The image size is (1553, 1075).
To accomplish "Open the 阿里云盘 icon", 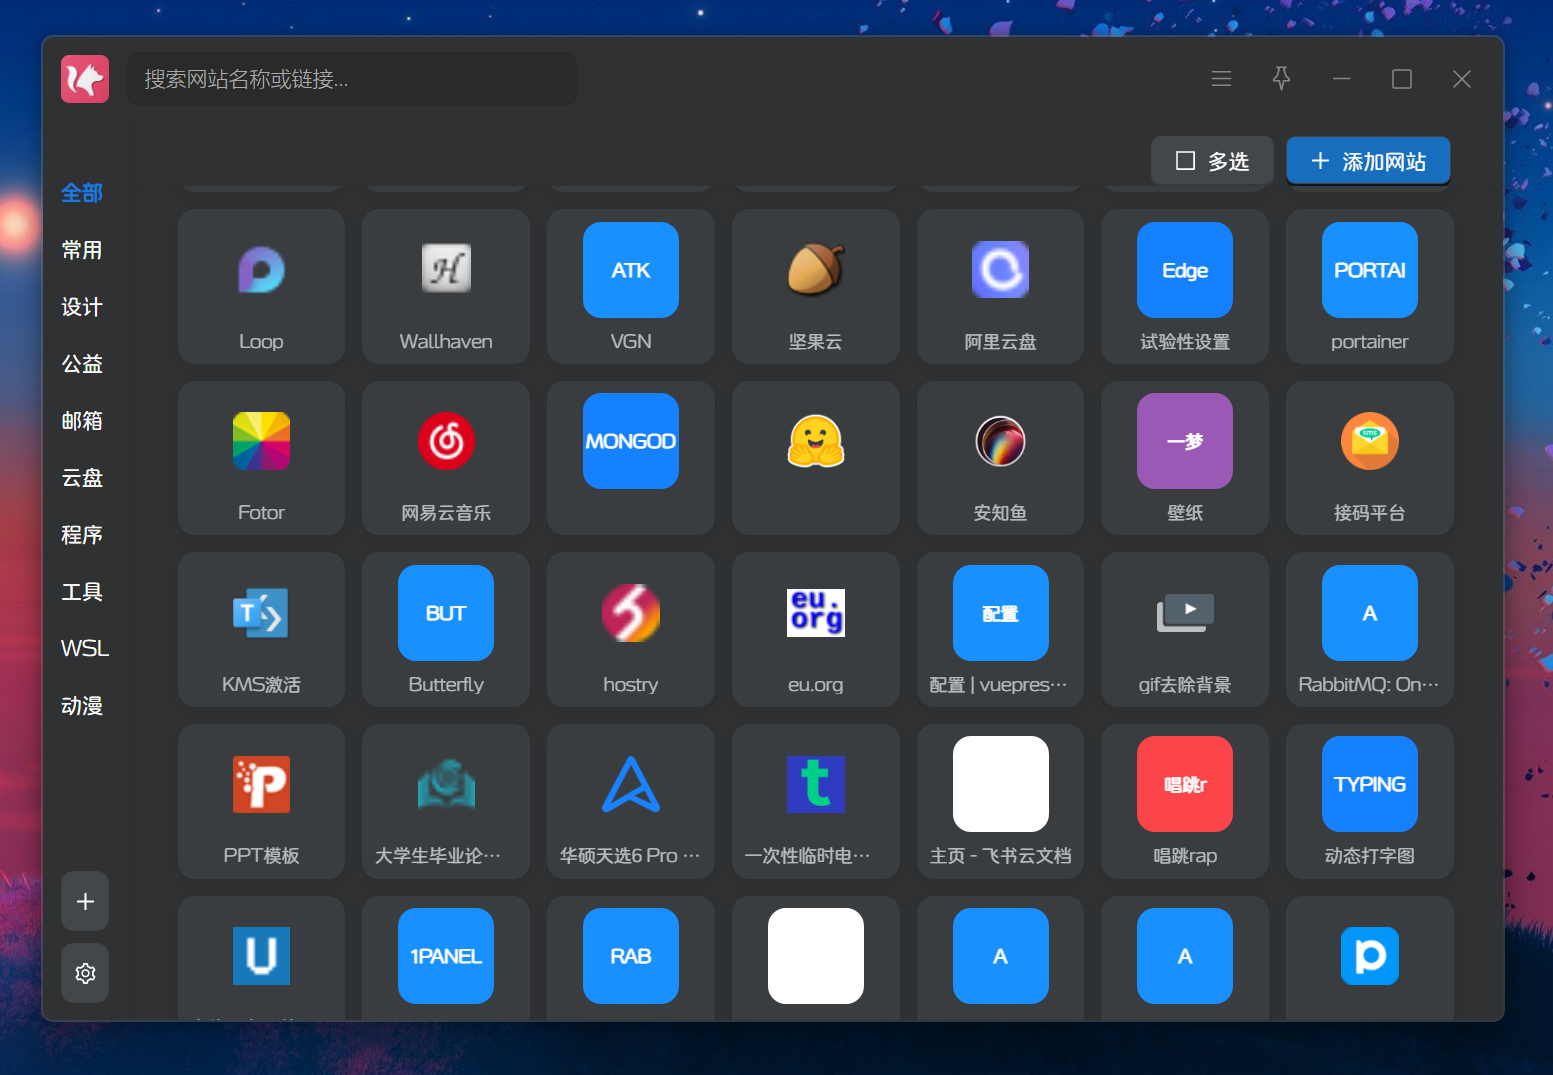I will (x=1000, y=270).
